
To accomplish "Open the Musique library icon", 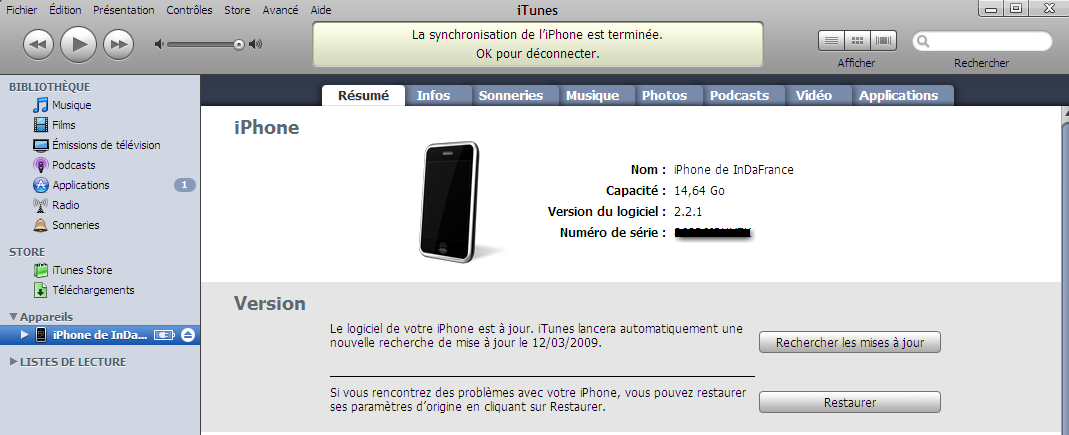I will (x=41, y=105).
